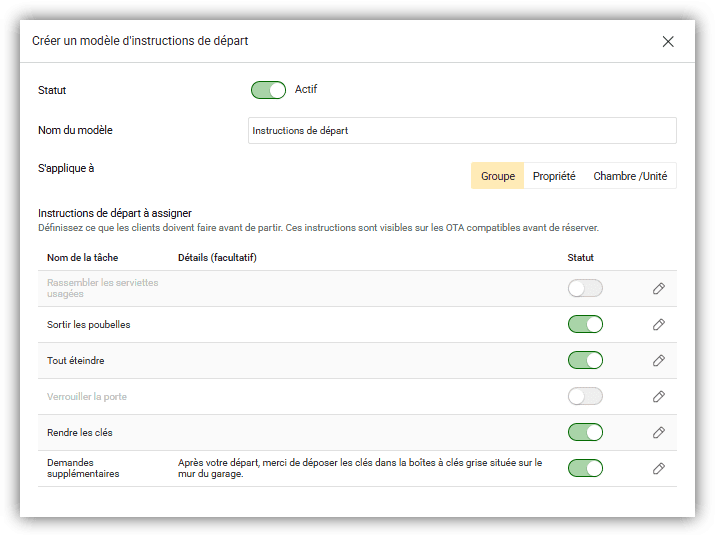Toggle the Actif status switch
The image size is (715, 537).
pyautogui.click(x=268, y=90)
